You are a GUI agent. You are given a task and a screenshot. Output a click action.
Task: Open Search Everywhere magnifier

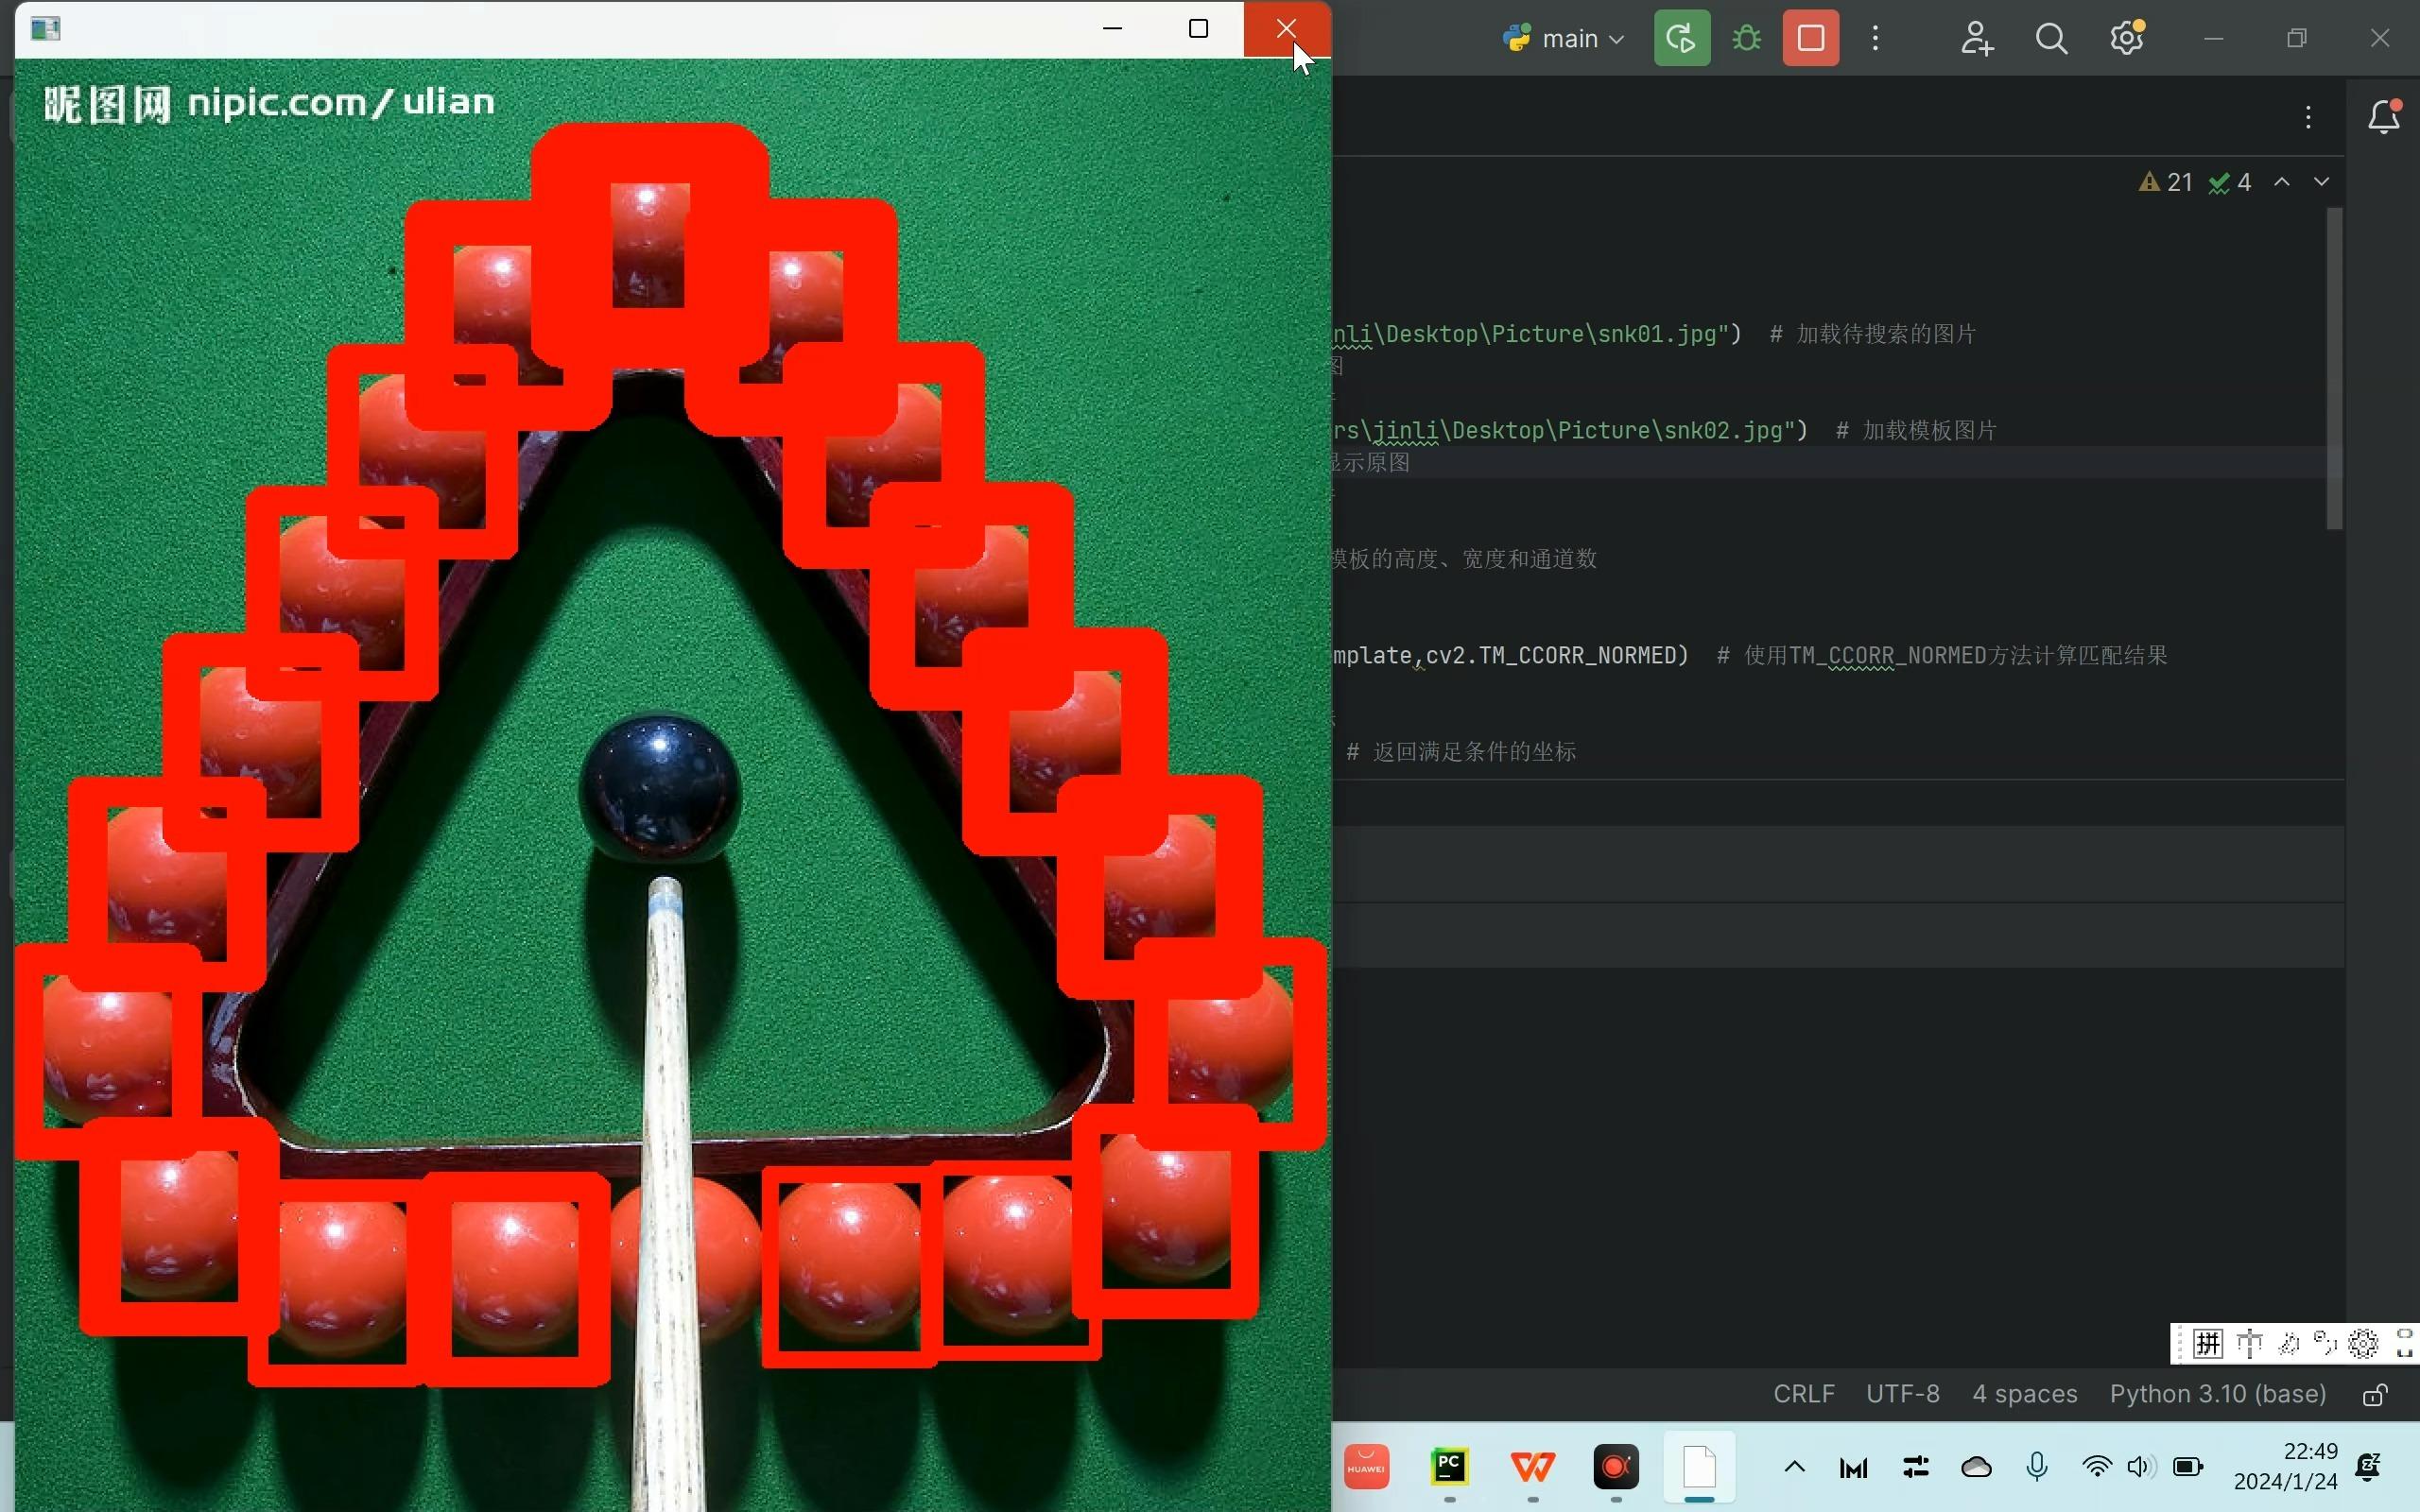(2051, 39)
